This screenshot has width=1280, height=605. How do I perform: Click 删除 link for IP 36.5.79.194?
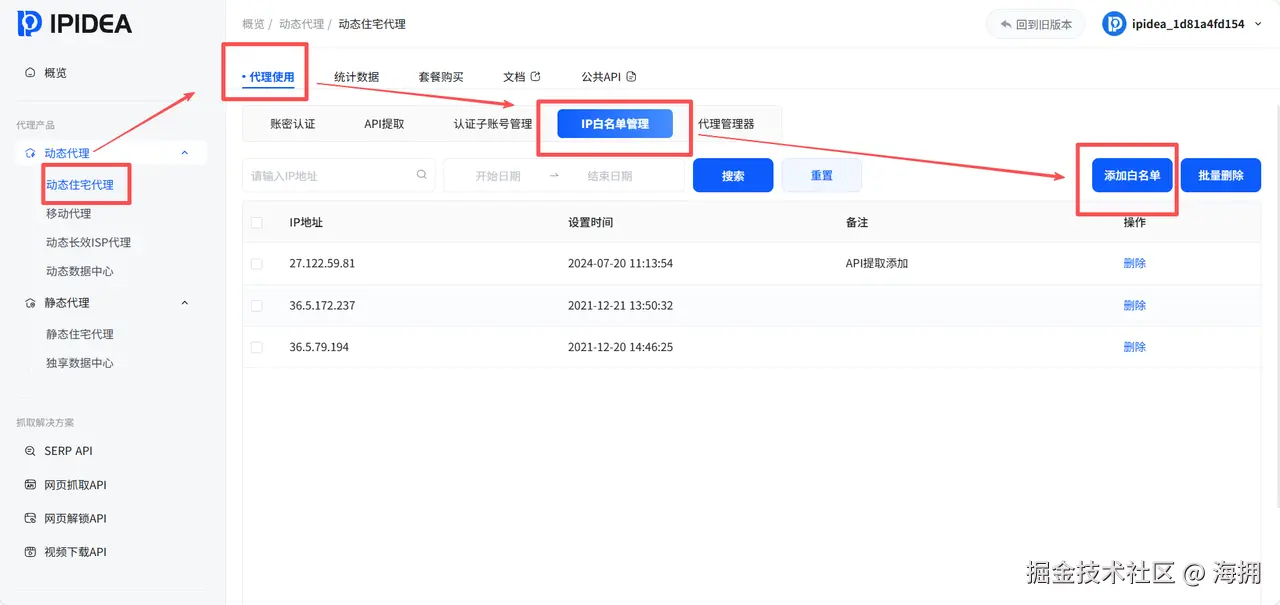[1134, 346]
